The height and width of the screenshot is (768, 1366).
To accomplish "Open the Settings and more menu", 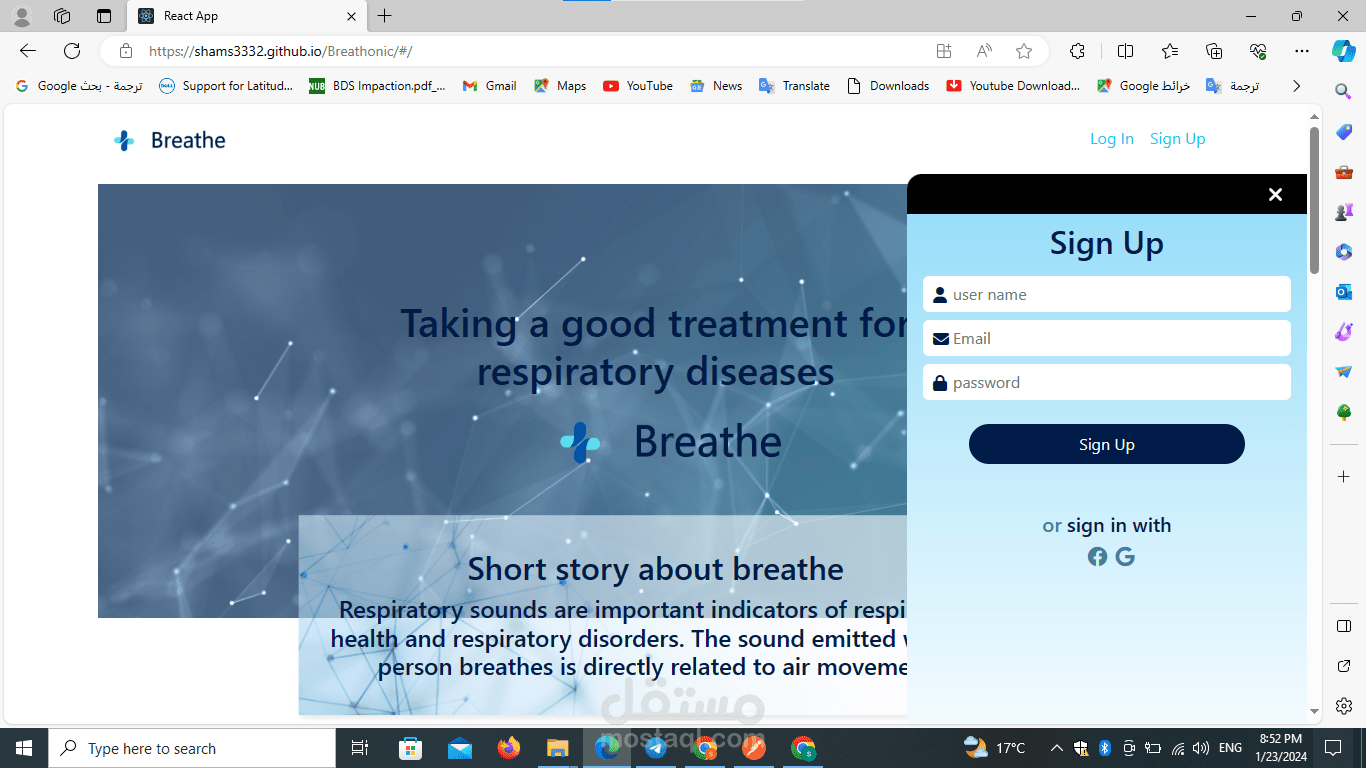I will pyautogui.click(x=1302, y=51).
